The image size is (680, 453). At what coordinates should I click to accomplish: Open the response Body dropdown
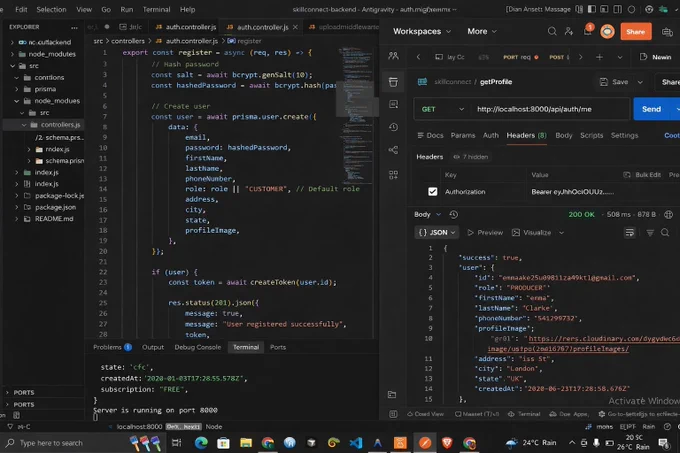(x=428, y=214)
